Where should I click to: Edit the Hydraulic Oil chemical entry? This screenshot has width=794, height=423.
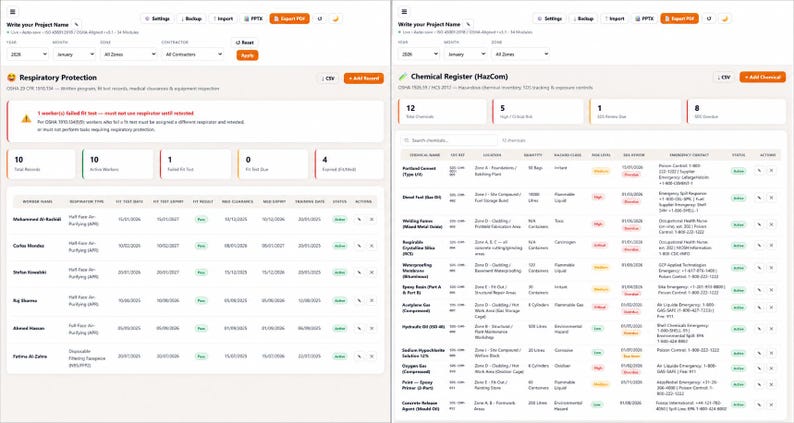pos(759,329)
